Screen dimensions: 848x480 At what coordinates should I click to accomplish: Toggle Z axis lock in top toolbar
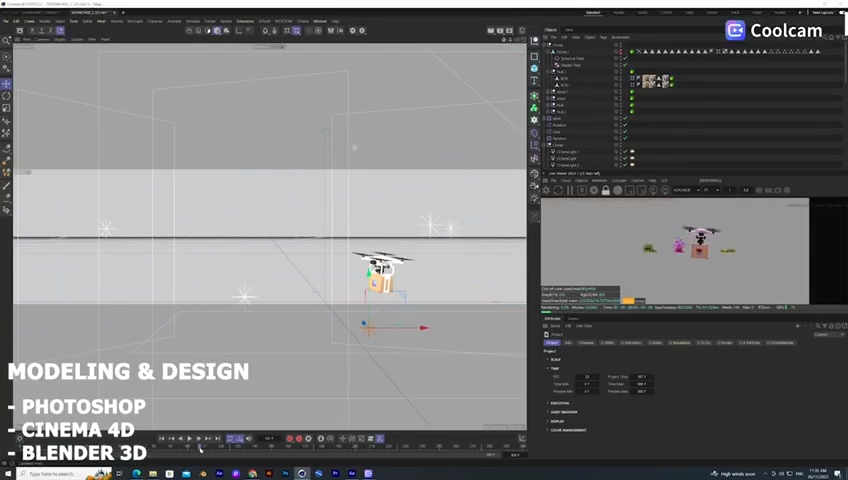tap(50, 31)
